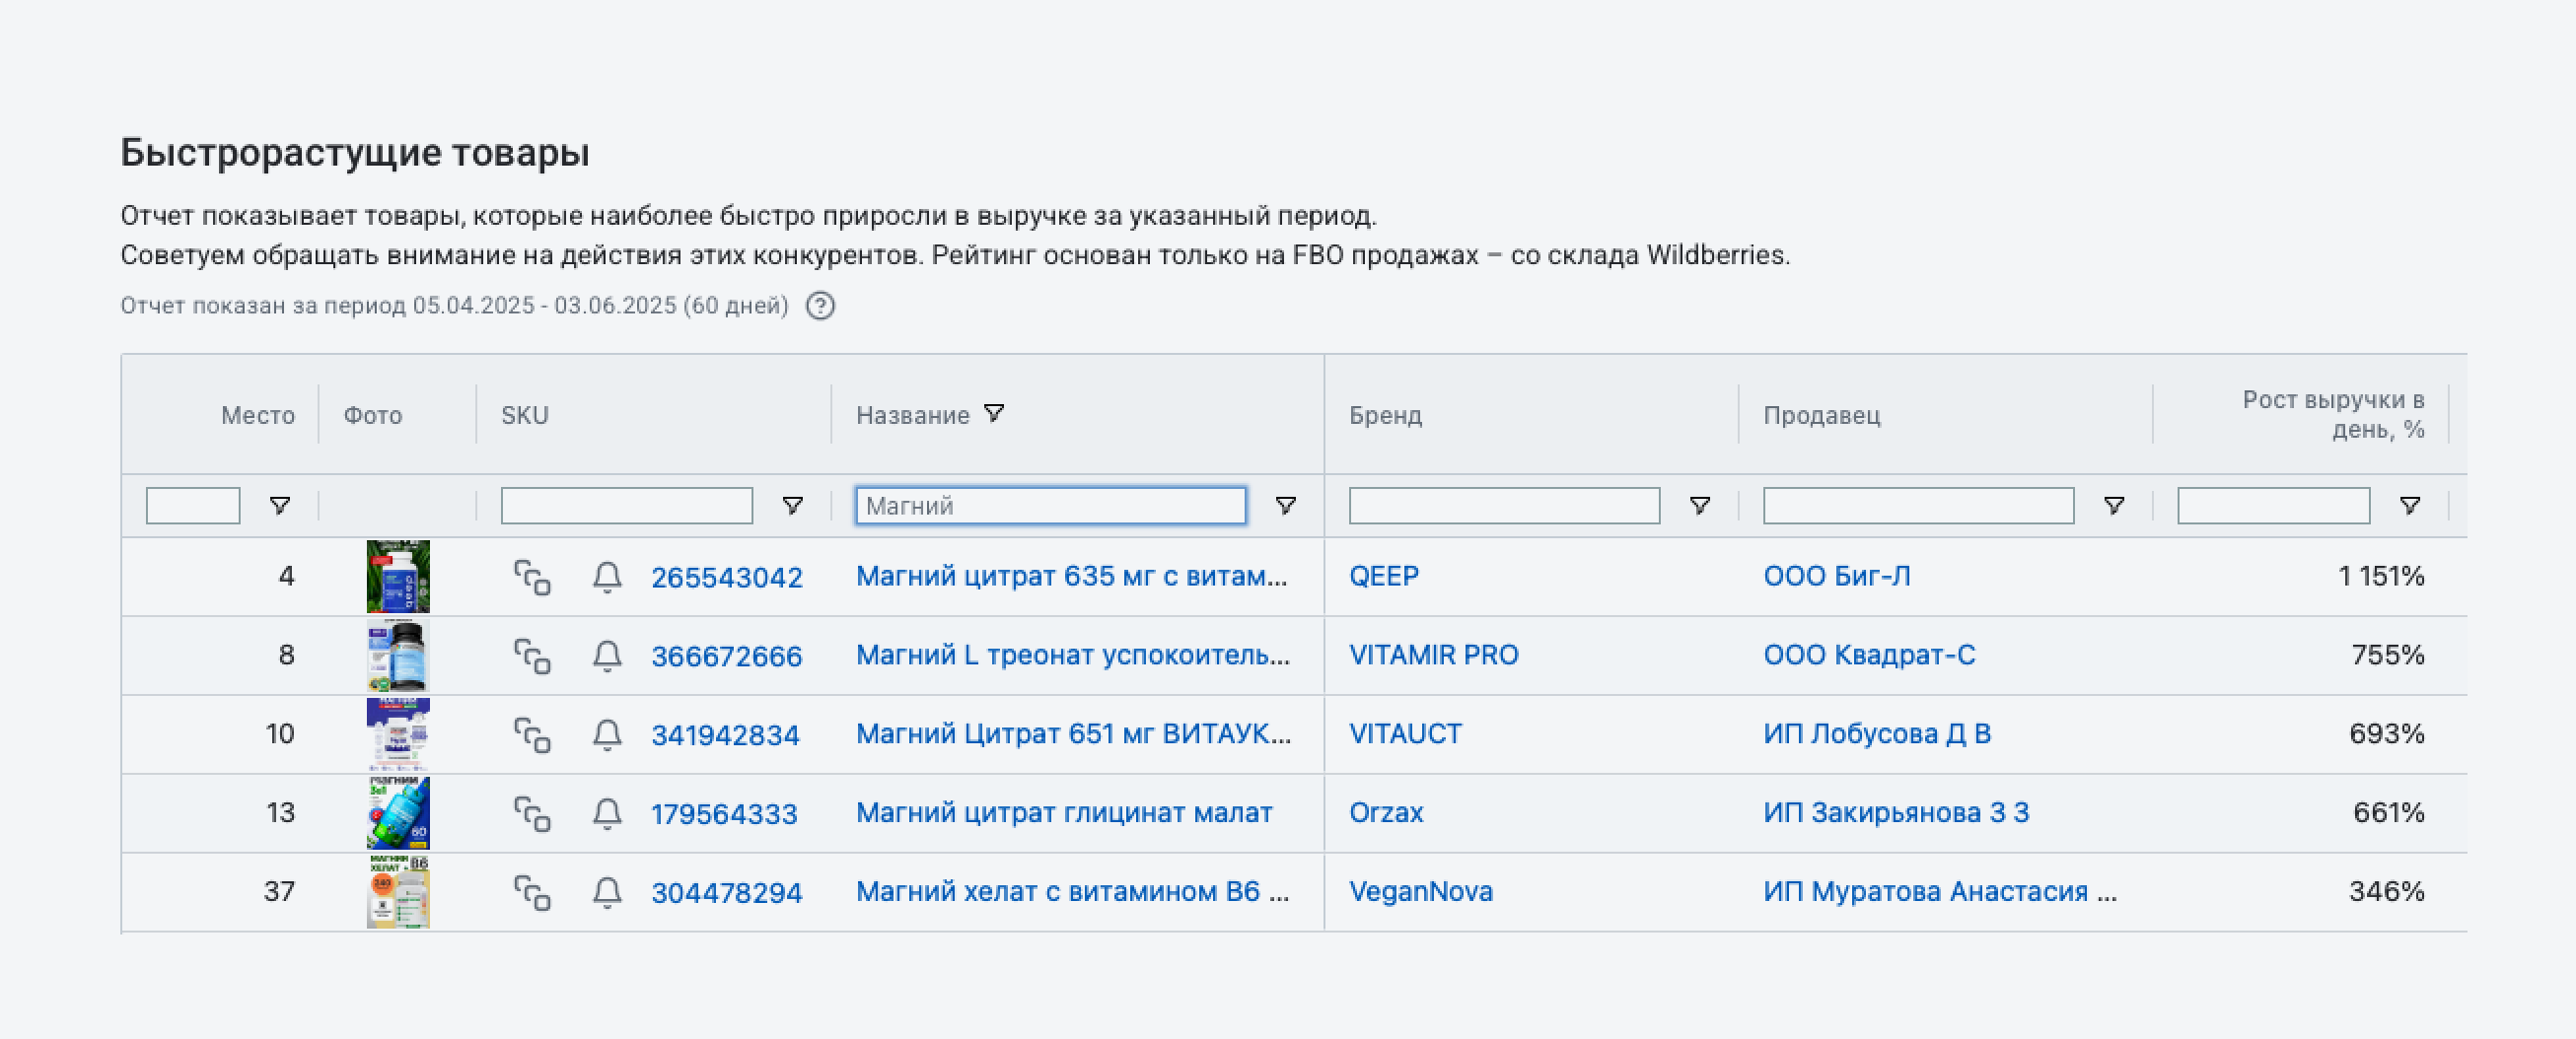Open the filter options for the Продавец column

2114,506
